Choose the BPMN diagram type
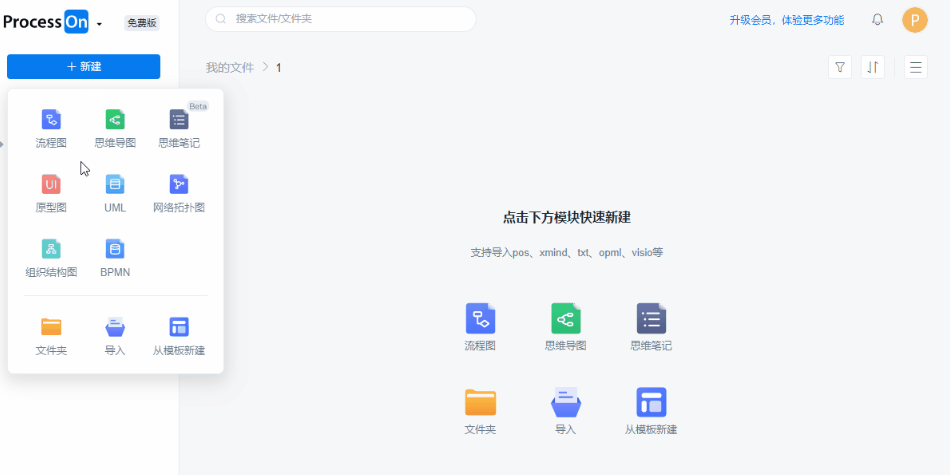This screenshot has width=950, height=475. pyautogui.click(x=115, y=258)
